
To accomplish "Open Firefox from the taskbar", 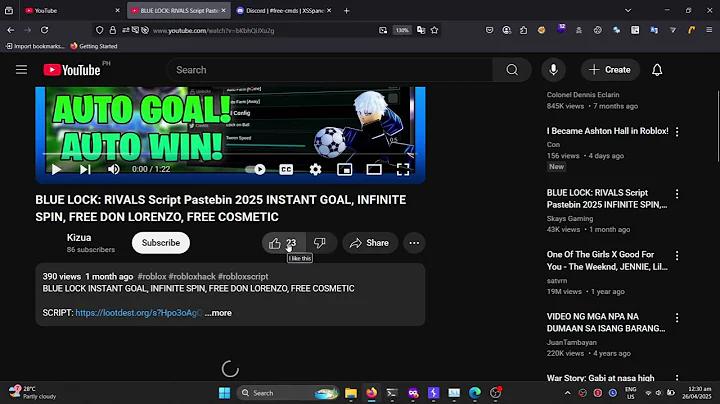I will point(371,393).
